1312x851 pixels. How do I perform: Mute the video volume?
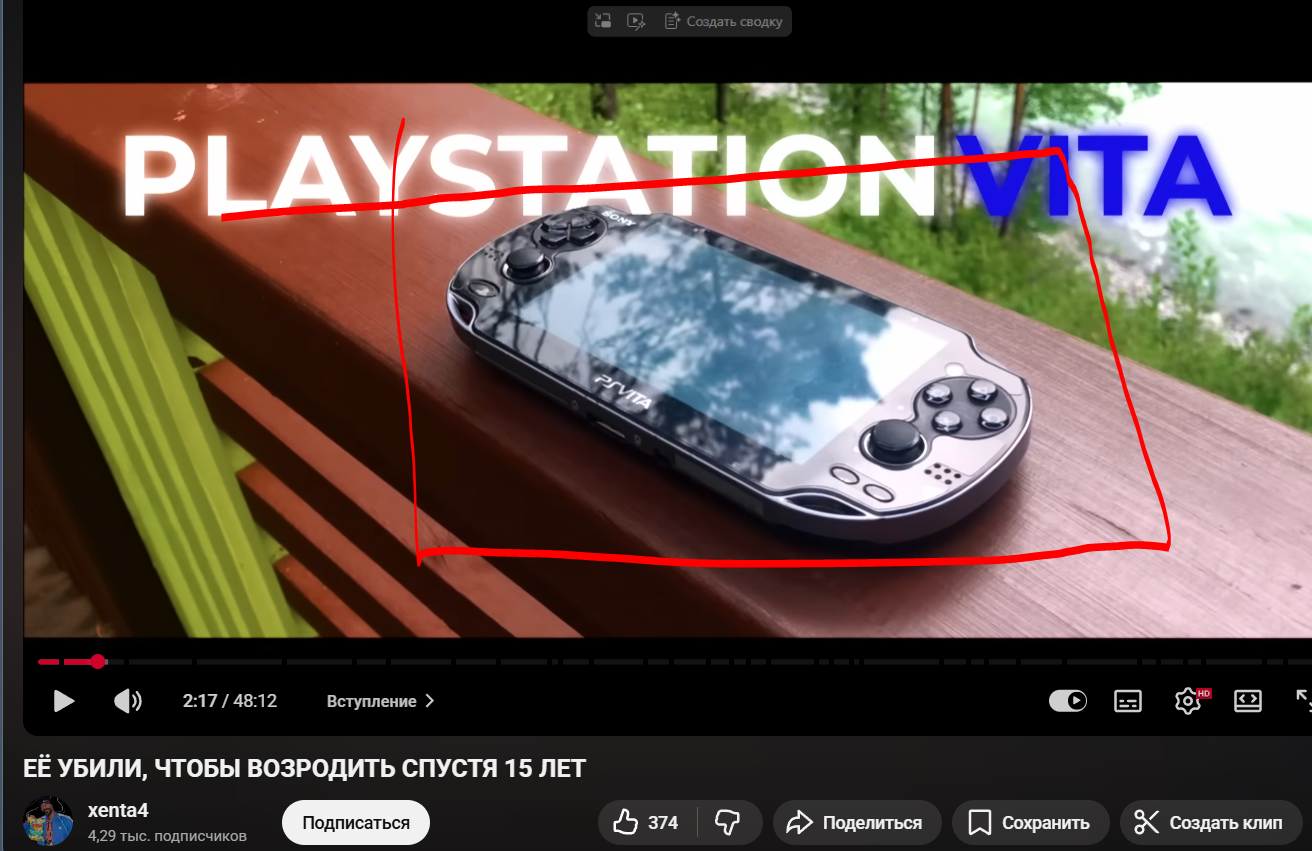127,701
